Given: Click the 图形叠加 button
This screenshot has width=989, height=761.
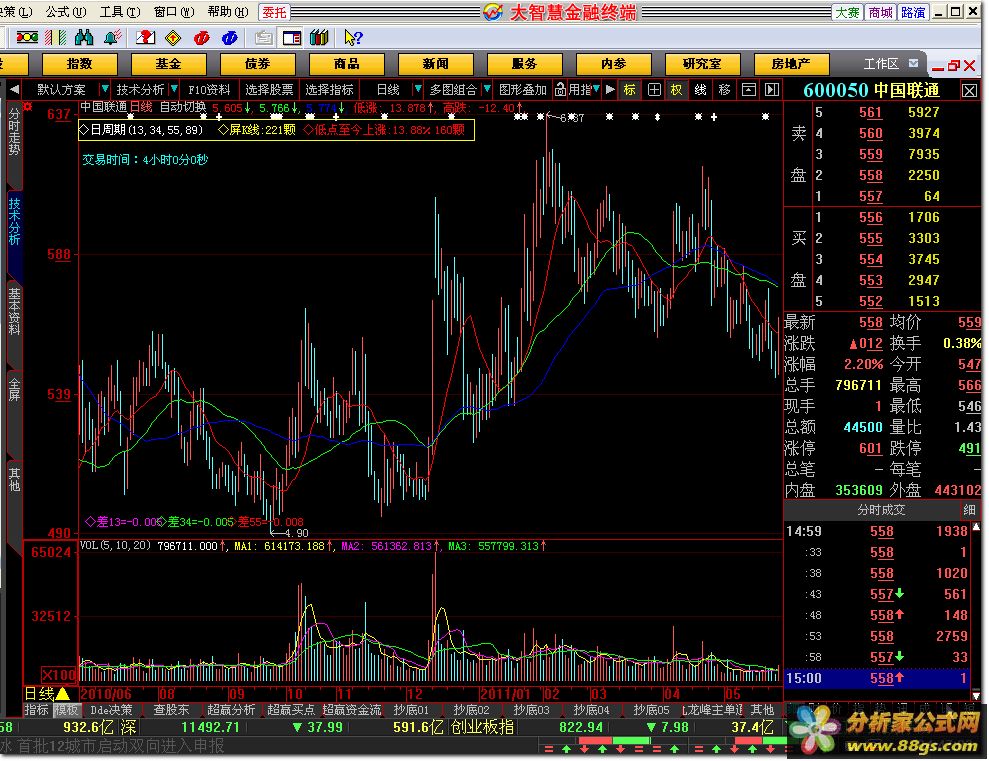Looking at the screenshot, I should click(x=523, y=90).
